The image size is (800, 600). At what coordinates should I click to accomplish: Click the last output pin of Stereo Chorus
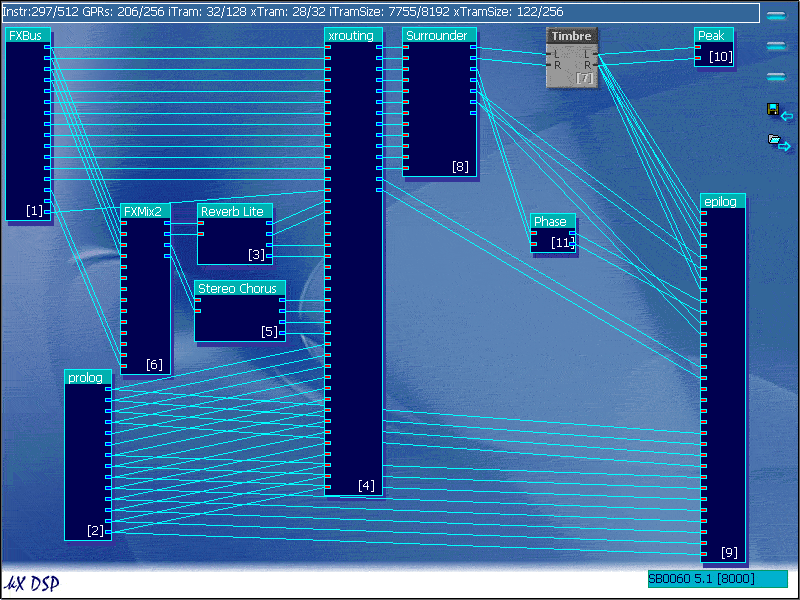point(282,333)
